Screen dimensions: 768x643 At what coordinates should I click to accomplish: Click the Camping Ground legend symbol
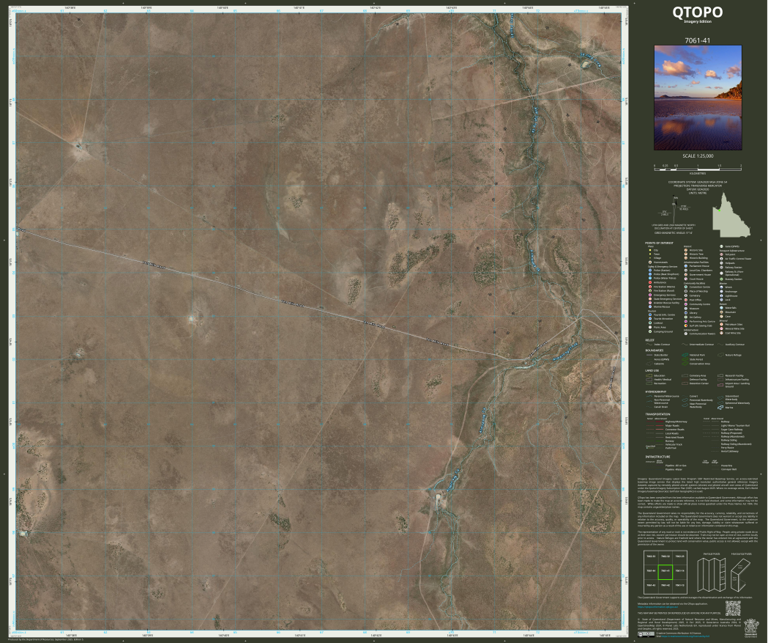pyautogui.click(x=650, y=332)
